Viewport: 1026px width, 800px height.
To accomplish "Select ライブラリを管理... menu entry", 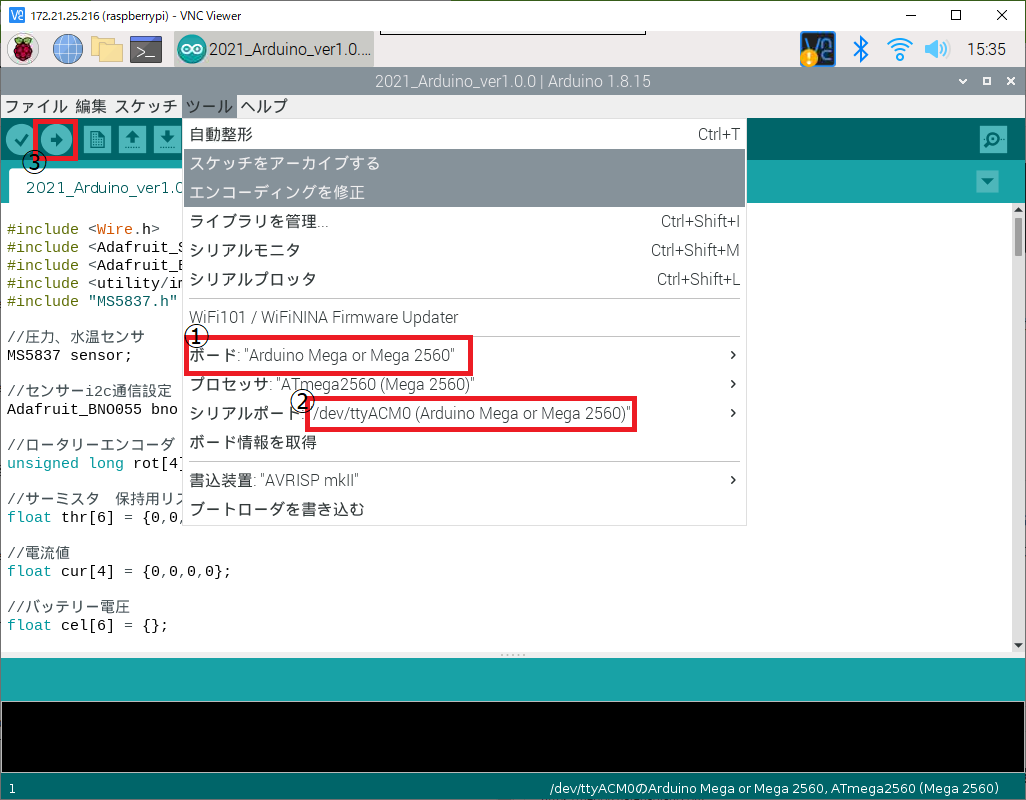I will coord(465,221).
